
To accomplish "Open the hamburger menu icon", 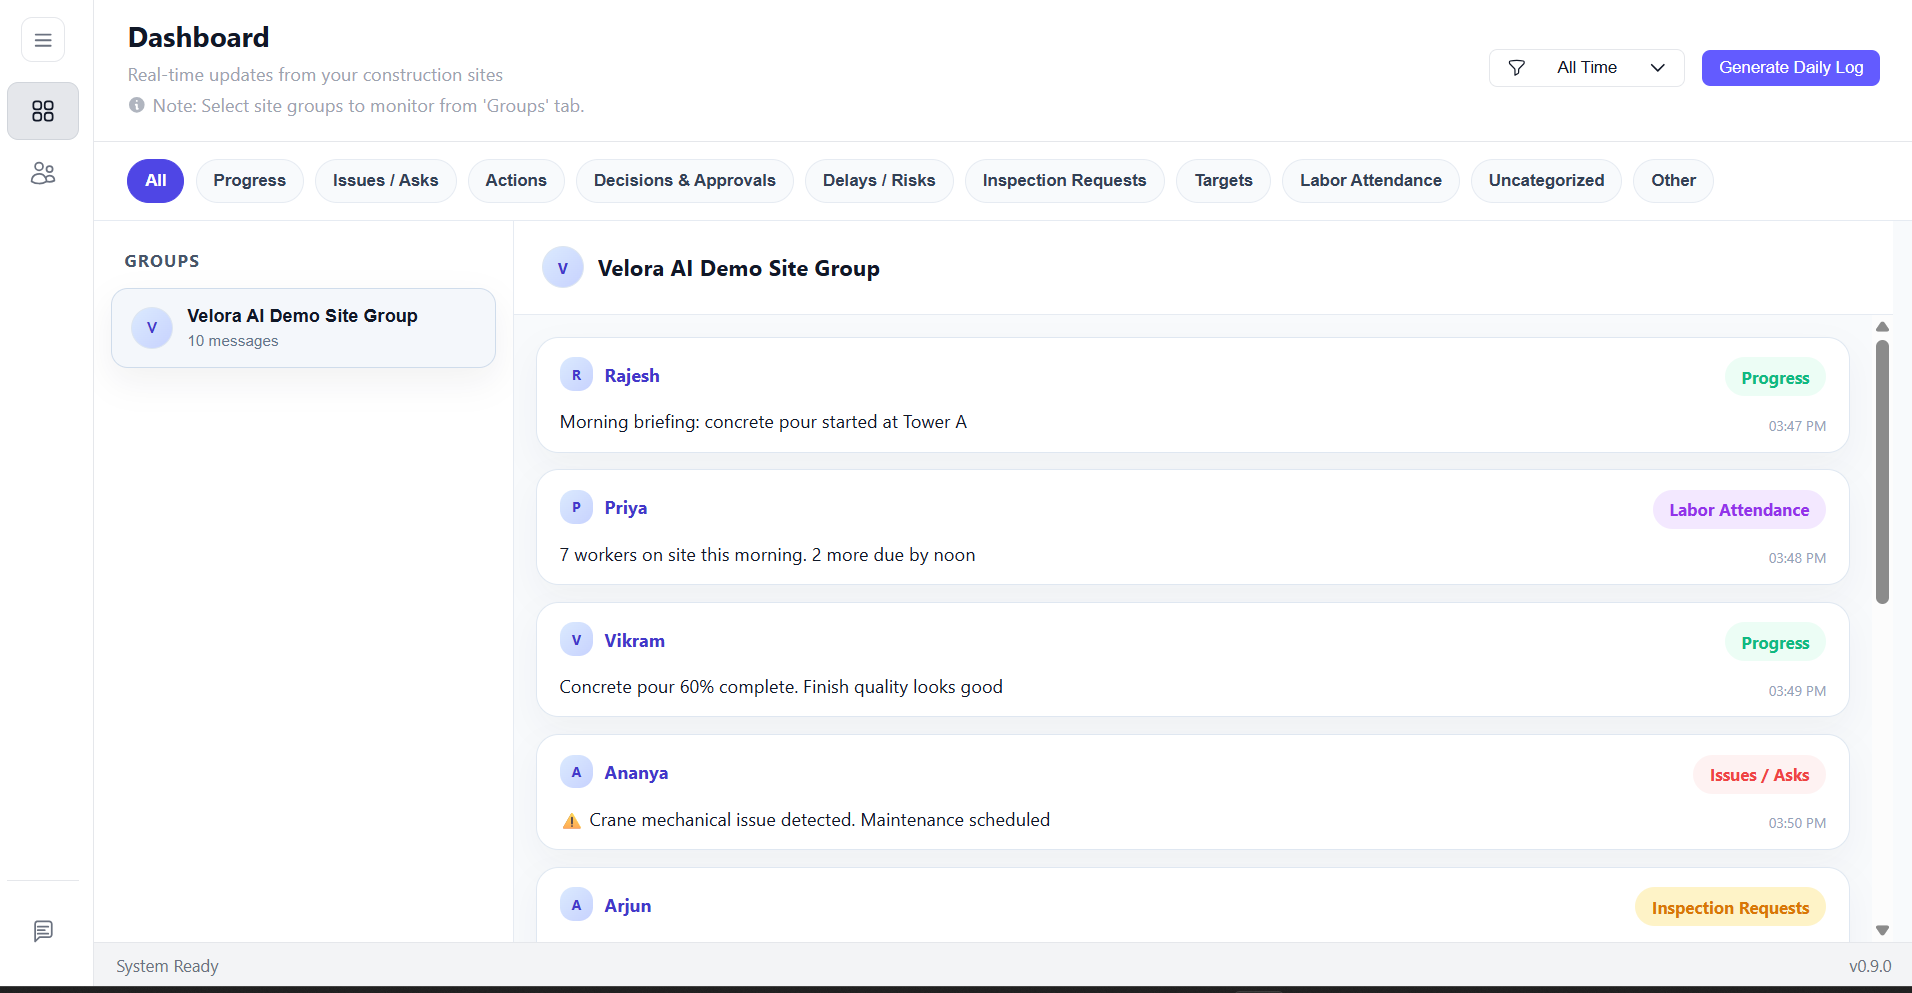I will (x=43, y=40).
